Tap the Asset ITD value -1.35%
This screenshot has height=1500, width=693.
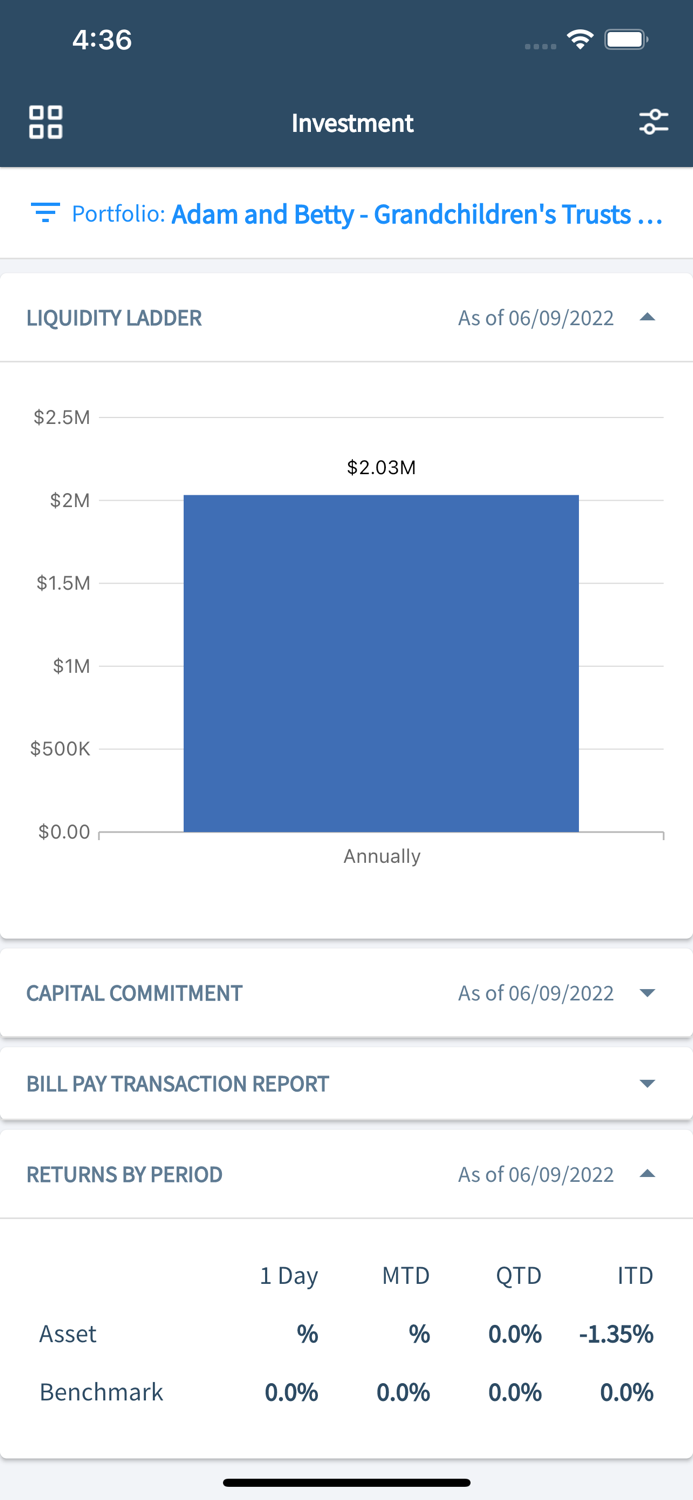616,1334
